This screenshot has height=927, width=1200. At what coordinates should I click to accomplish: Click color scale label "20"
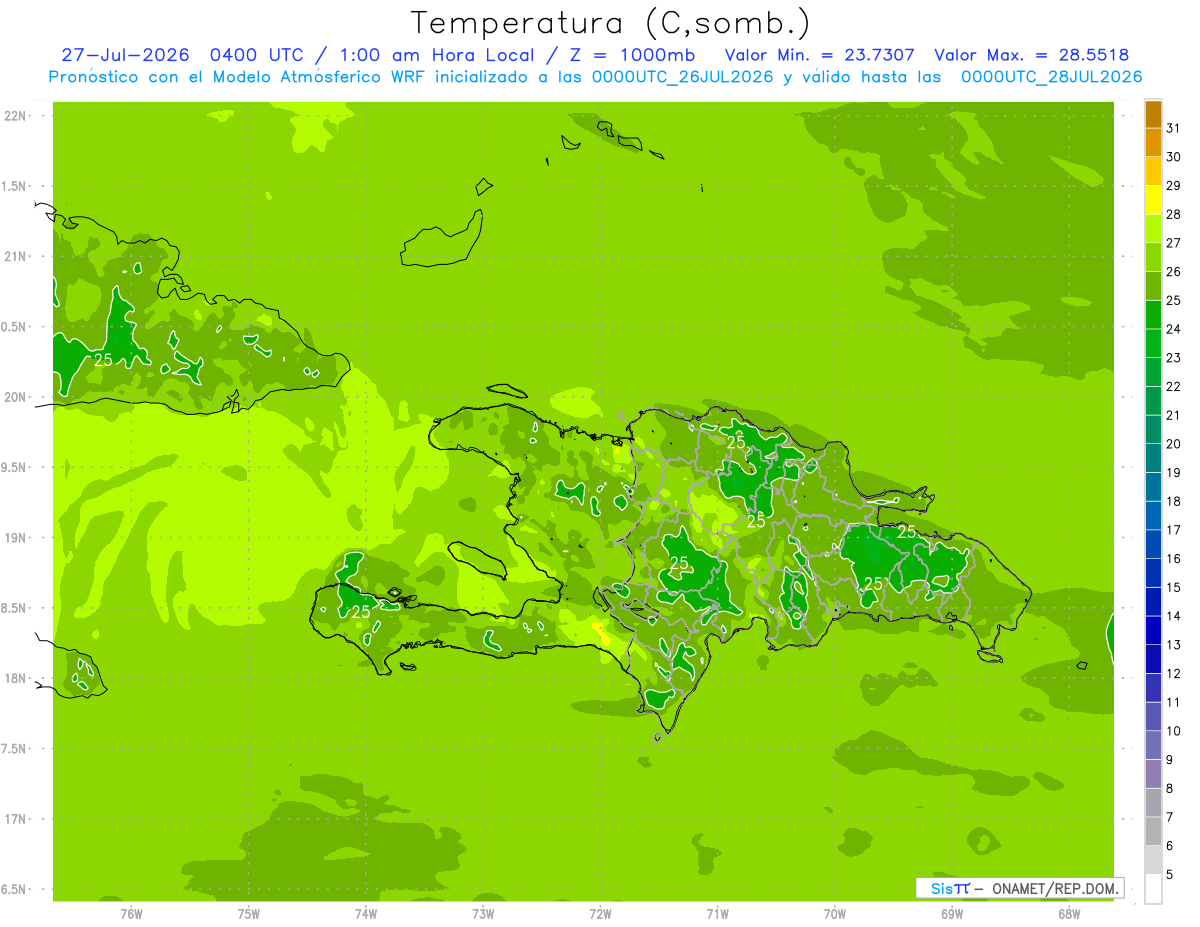point(1173,444)
